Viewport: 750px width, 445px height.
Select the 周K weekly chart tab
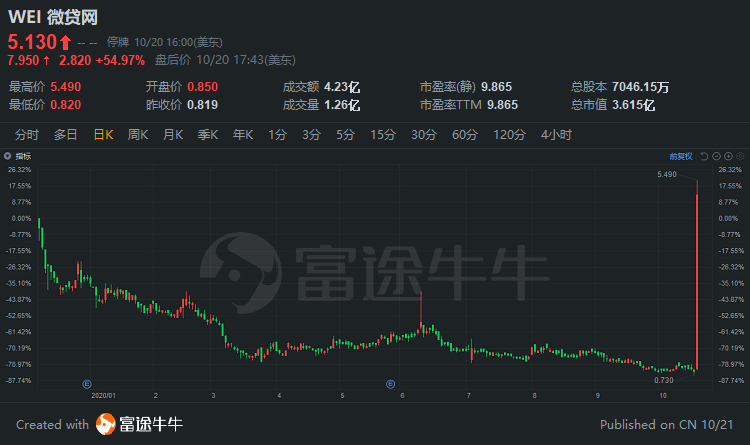[138, 135]
